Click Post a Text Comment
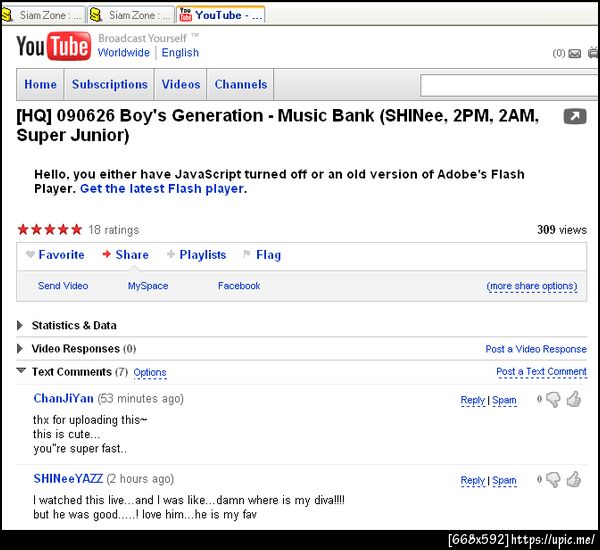 click(x=541, y=372)
